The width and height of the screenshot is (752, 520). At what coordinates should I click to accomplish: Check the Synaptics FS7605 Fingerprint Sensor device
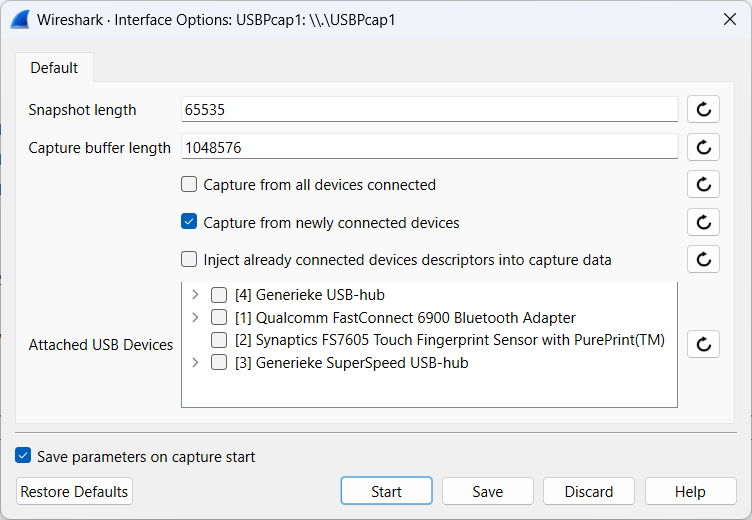point(219,340)
